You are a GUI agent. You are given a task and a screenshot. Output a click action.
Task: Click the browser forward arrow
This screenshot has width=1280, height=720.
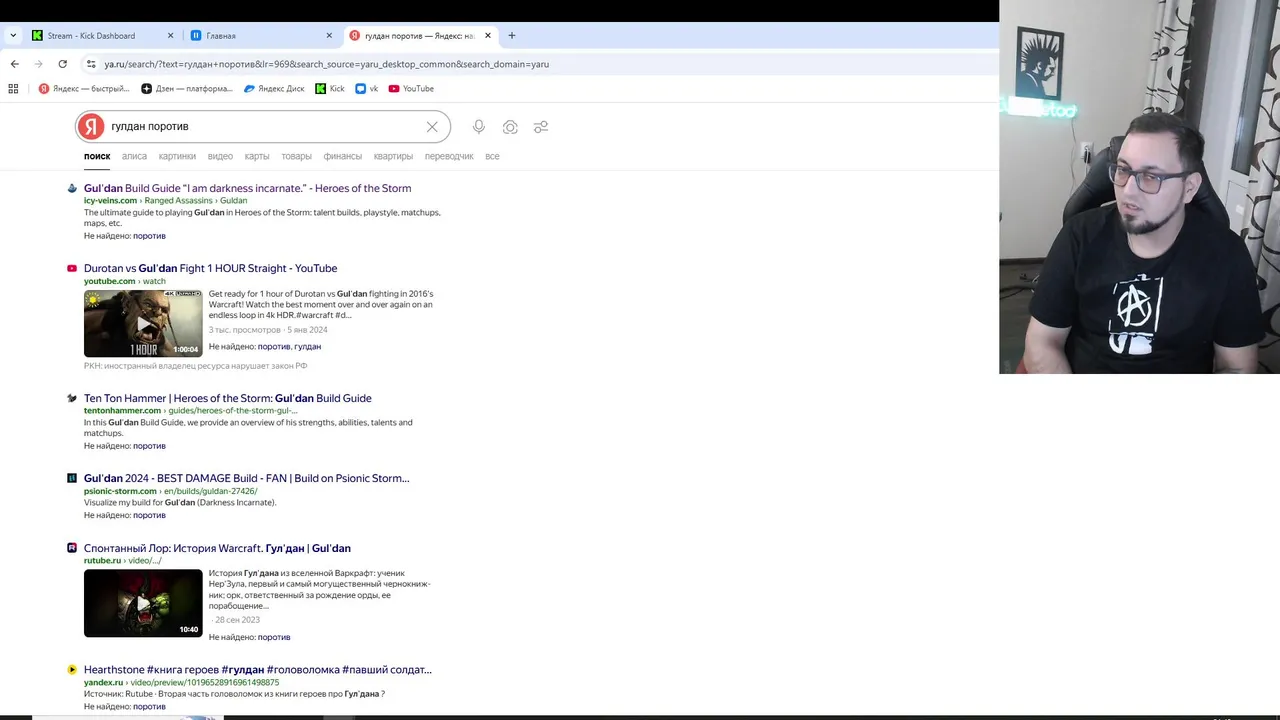point(38,64)
